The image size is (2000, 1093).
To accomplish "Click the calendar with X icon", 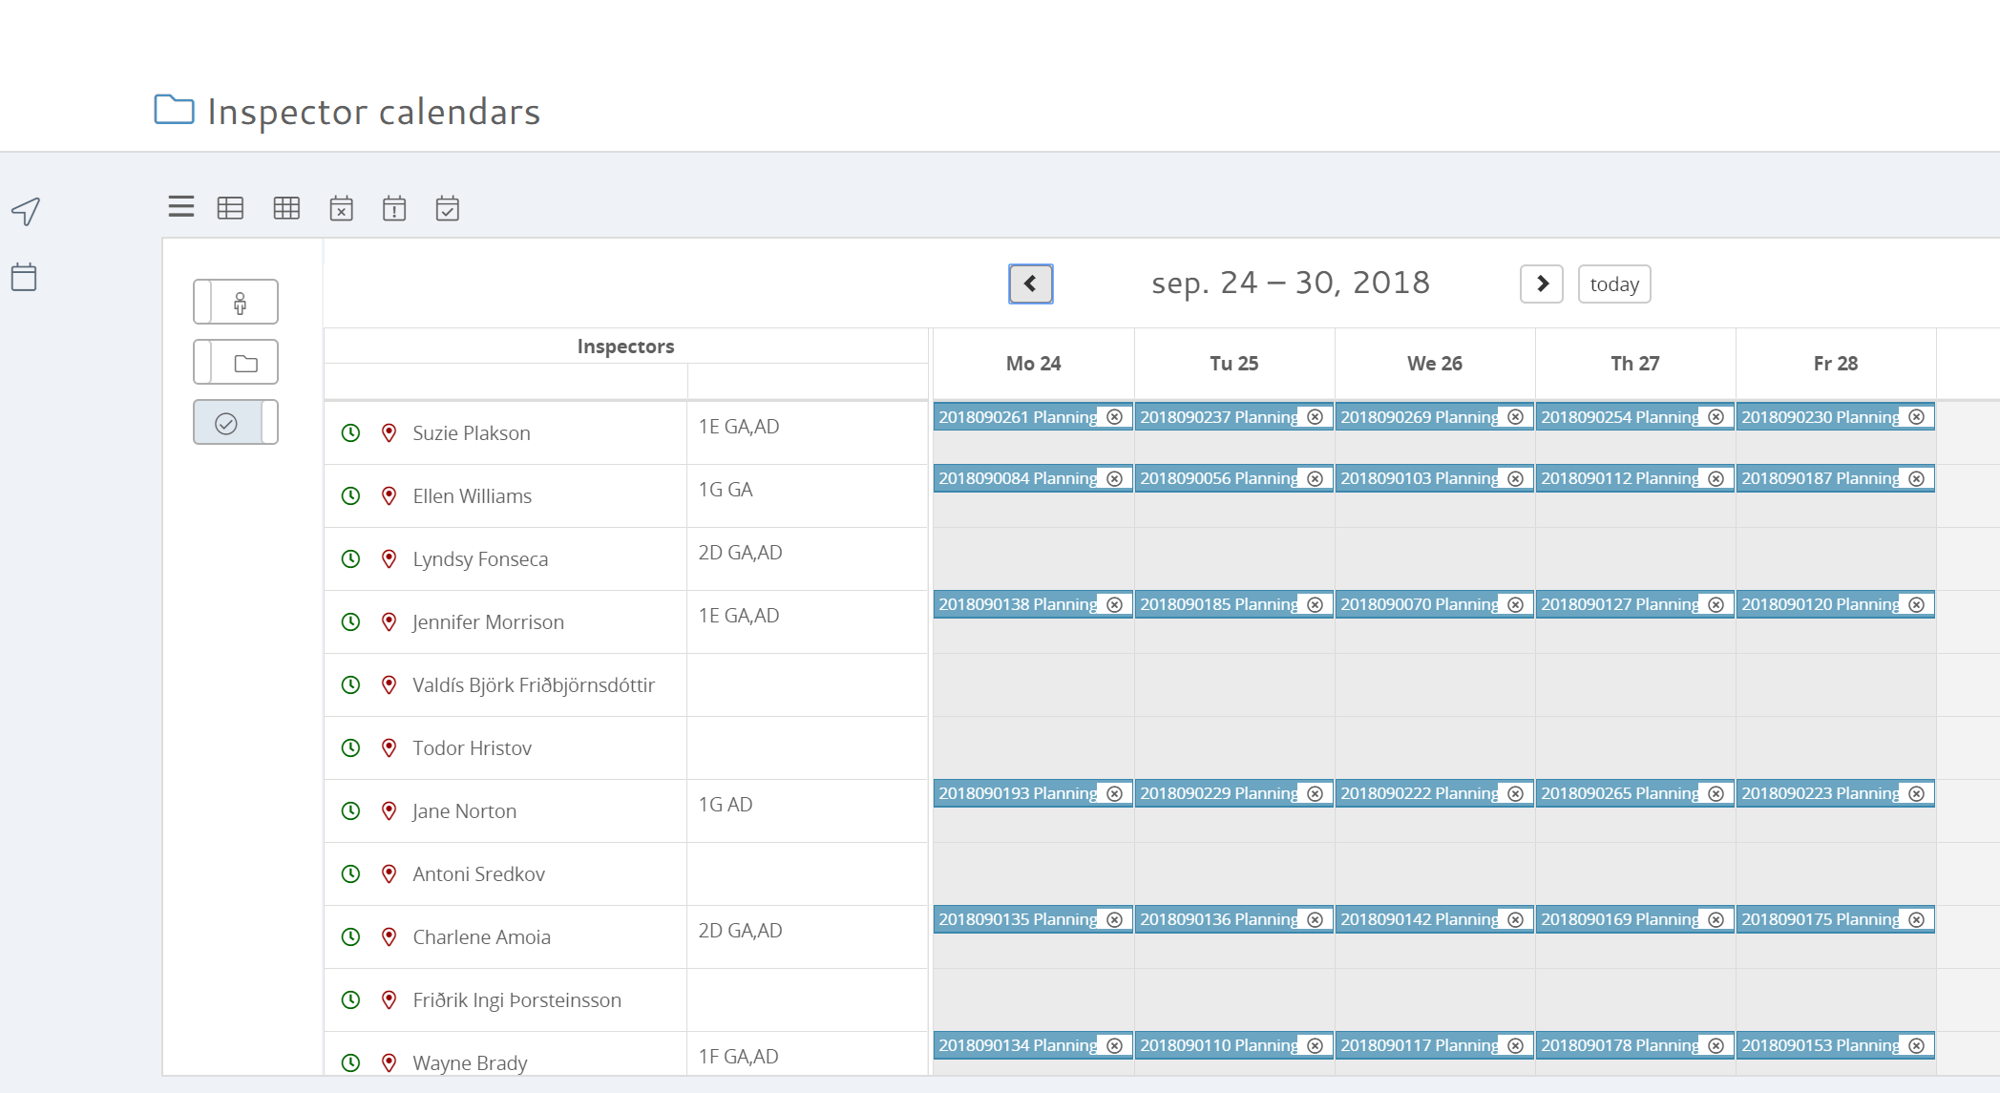I will [341, 208].
